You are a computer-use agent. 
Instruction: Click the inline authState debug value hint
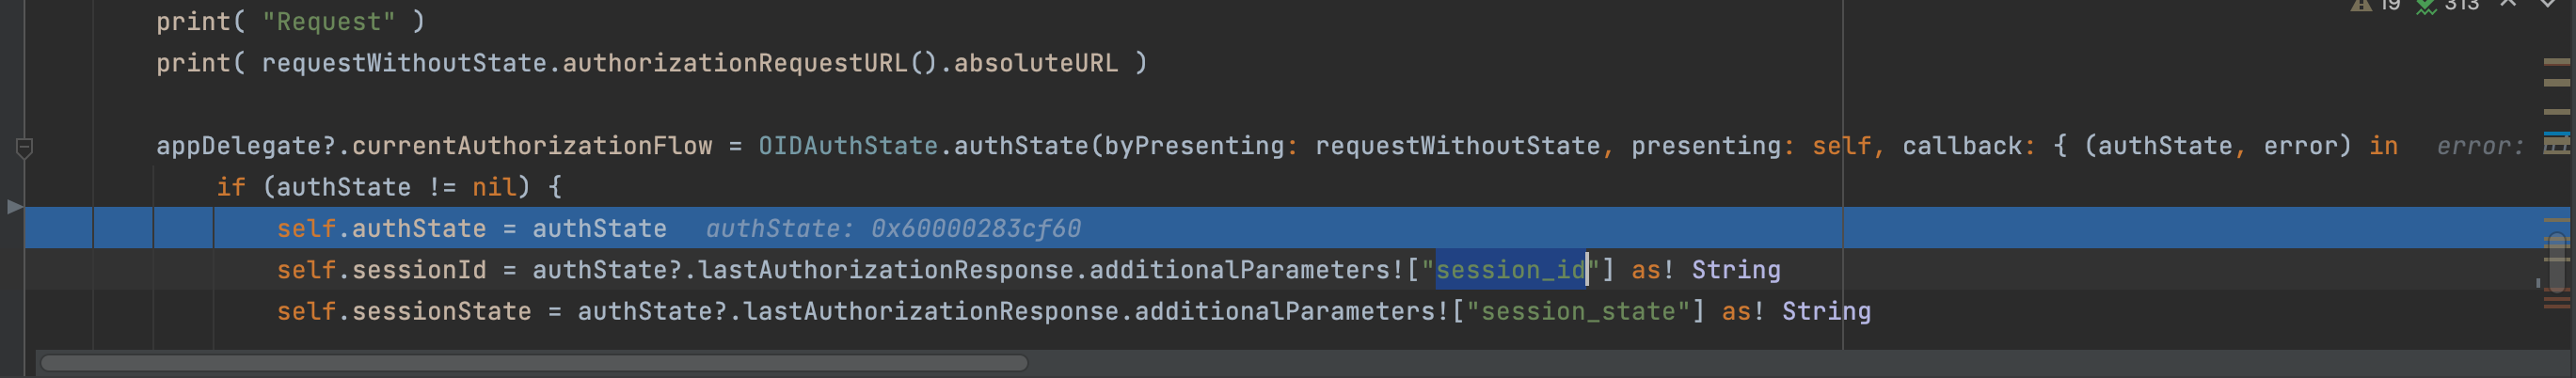coord(892,229)
